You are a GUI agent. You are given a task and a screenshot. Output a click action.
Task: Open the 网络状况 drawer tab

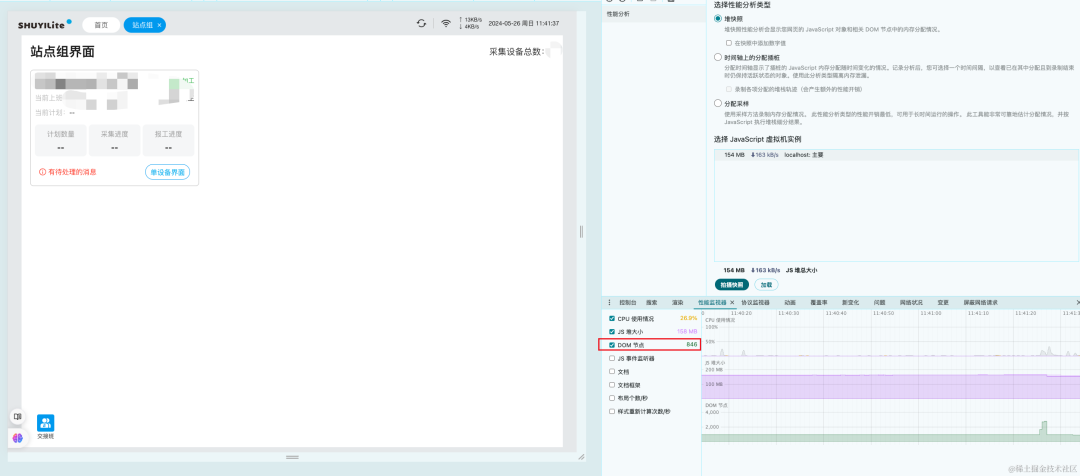click(x=911, y=302)
